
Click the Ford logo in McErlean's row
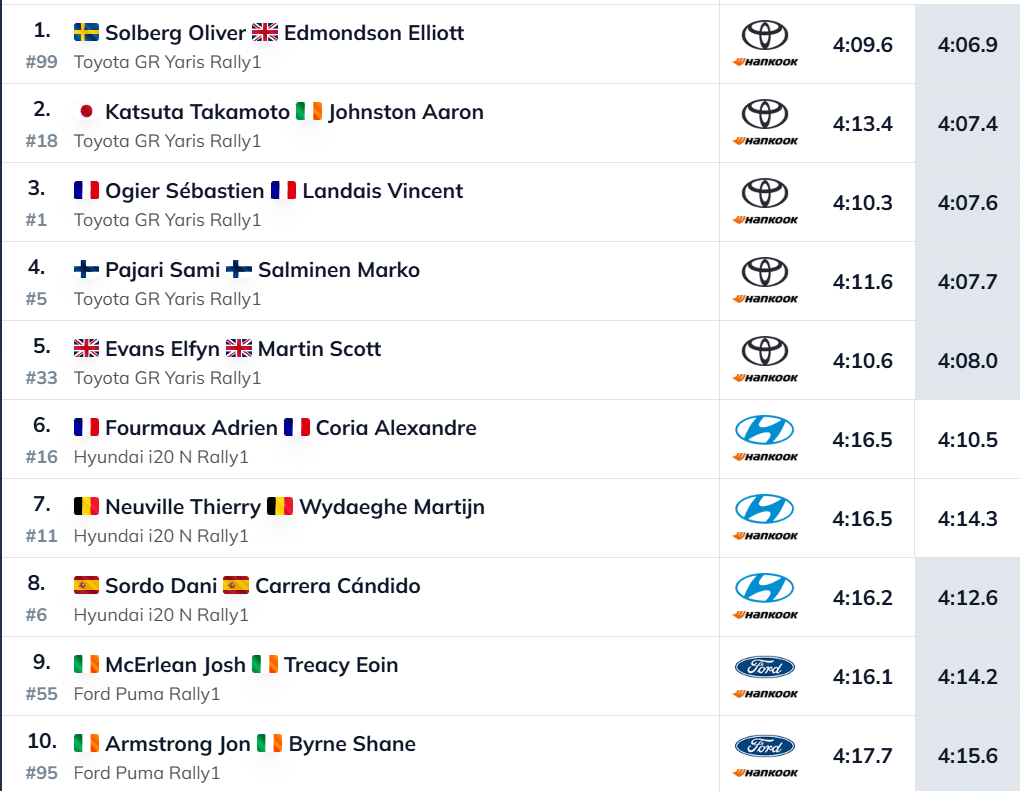[x=765, y=667]
